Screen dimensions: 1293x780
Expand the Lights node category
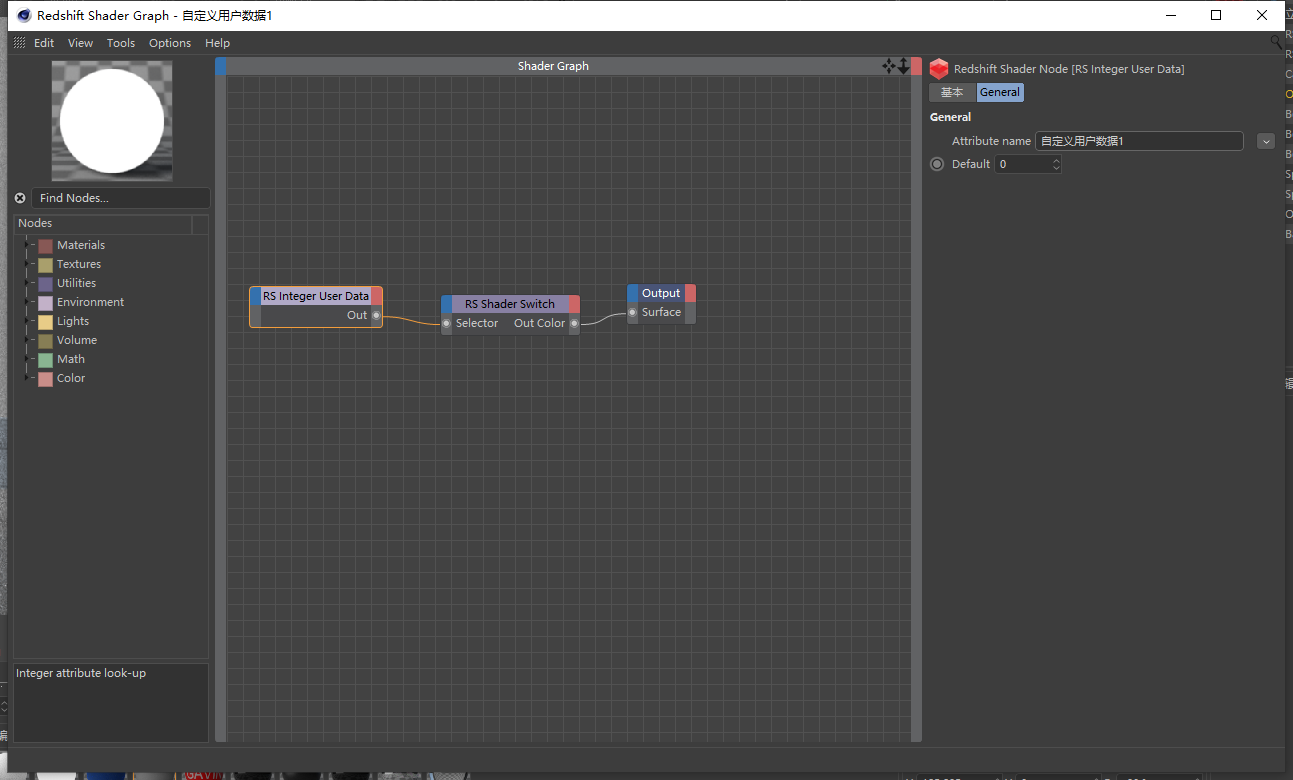28,321
